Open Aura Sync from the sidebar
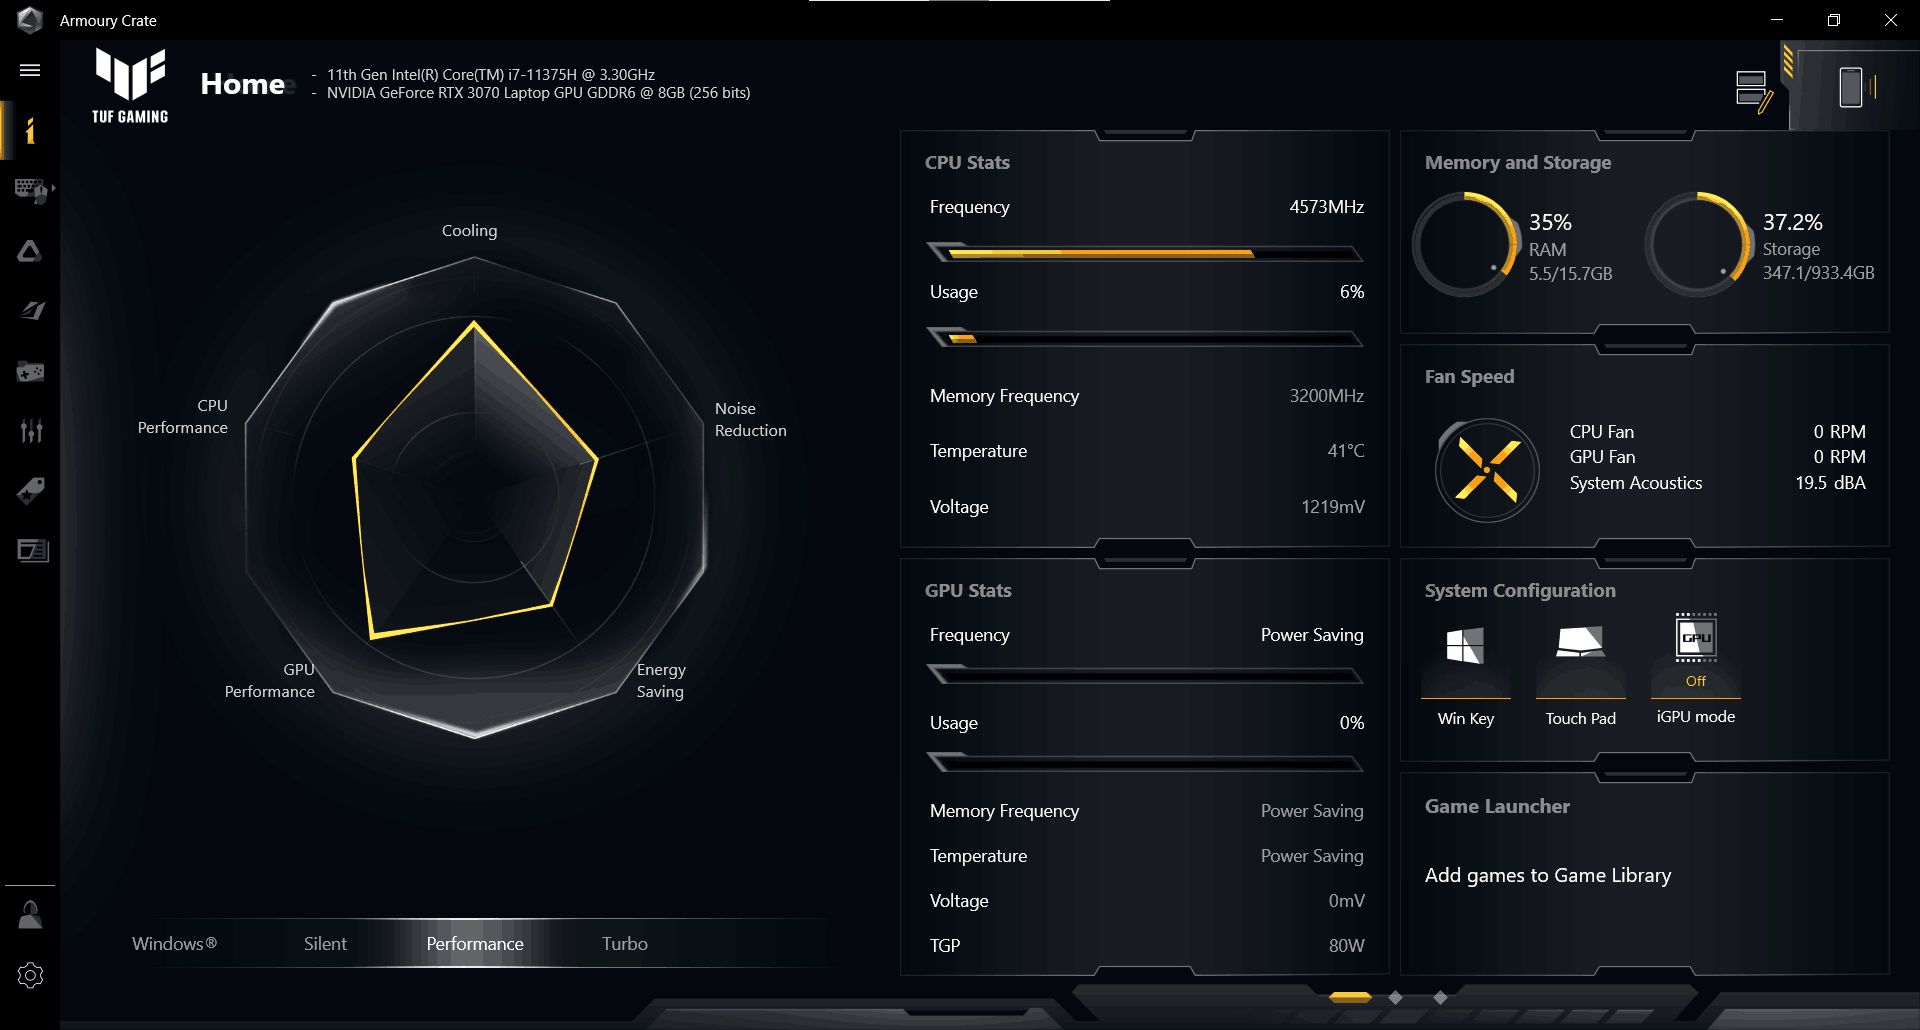Viewport: 1920px width, 1030px height. (x=30, y=251)
